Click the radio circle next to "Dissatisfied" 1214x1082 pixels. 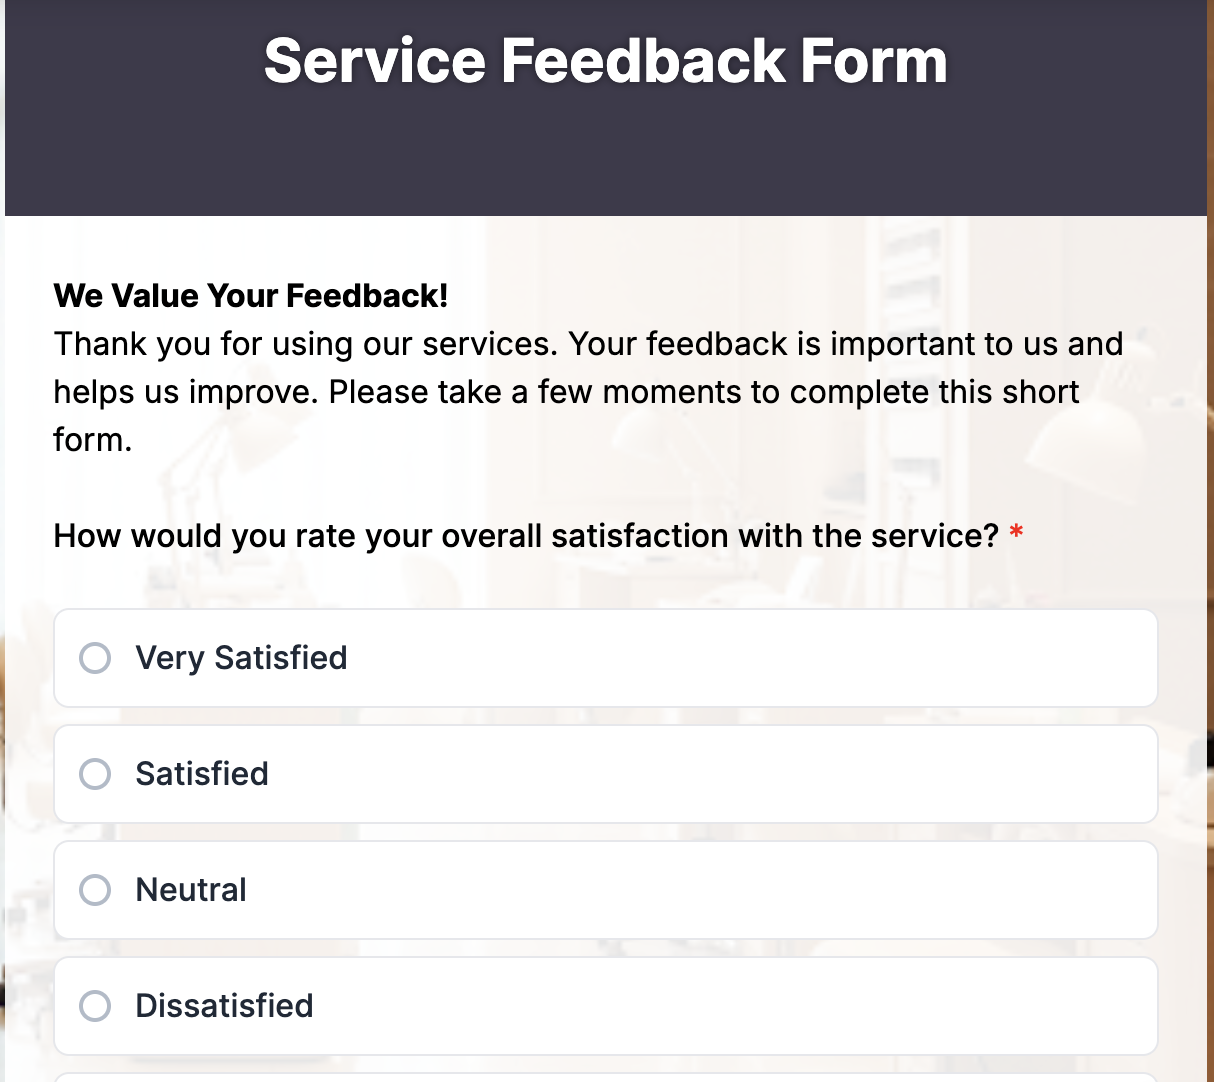click(95, 1006)
